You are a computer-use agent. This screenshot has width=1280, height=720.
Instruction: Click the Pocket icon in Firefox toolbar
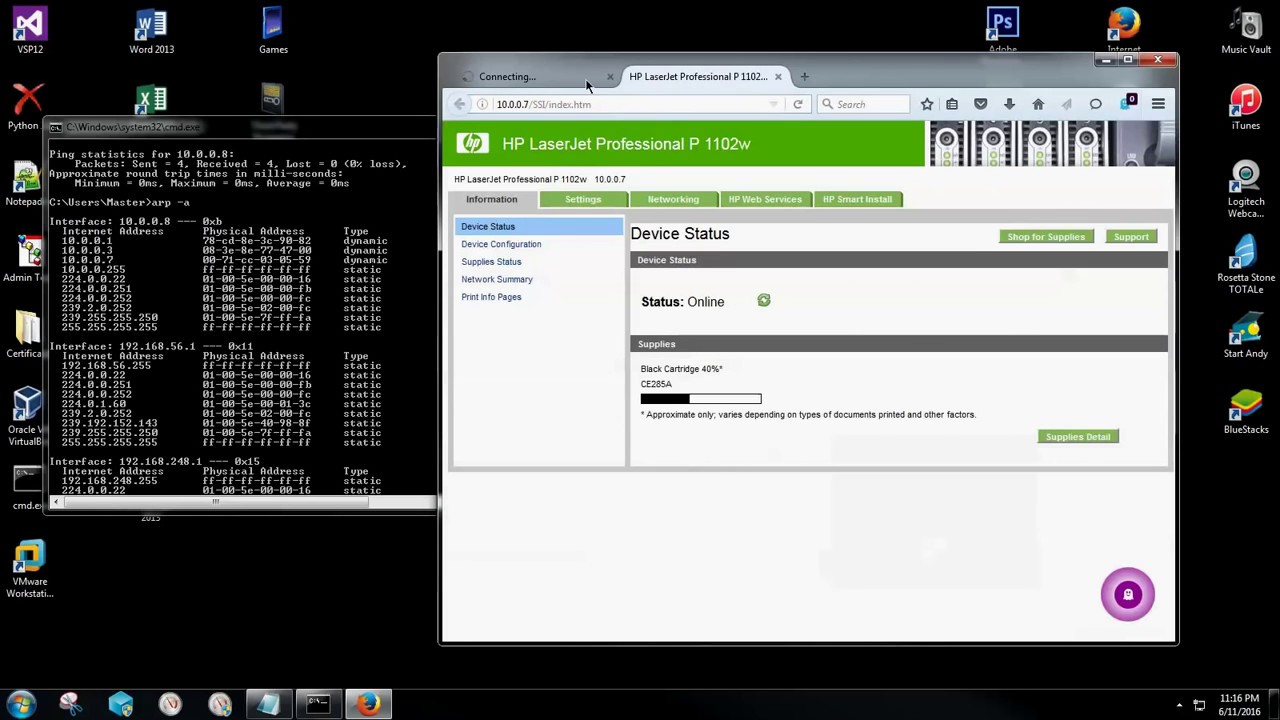980,104
